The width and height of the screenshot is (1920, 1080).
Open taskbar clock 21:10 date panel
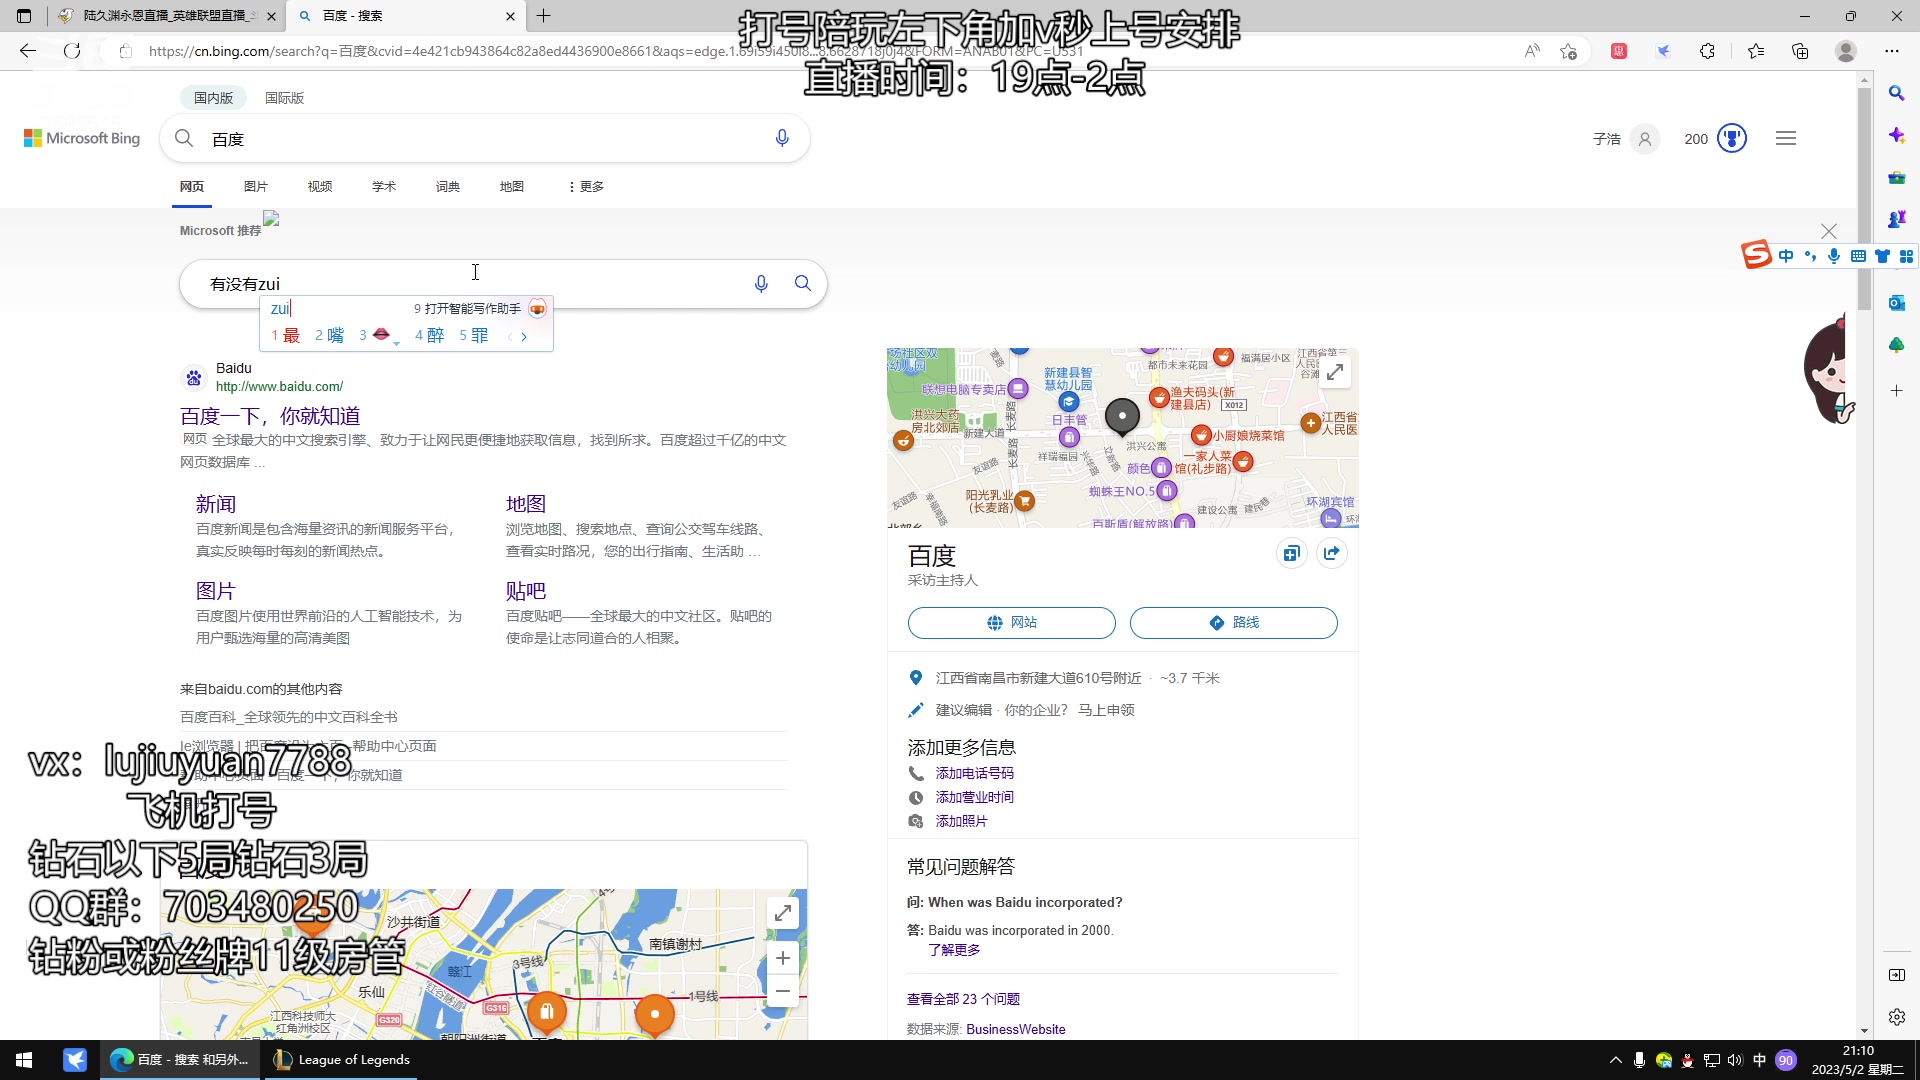coord(1857,1060)
